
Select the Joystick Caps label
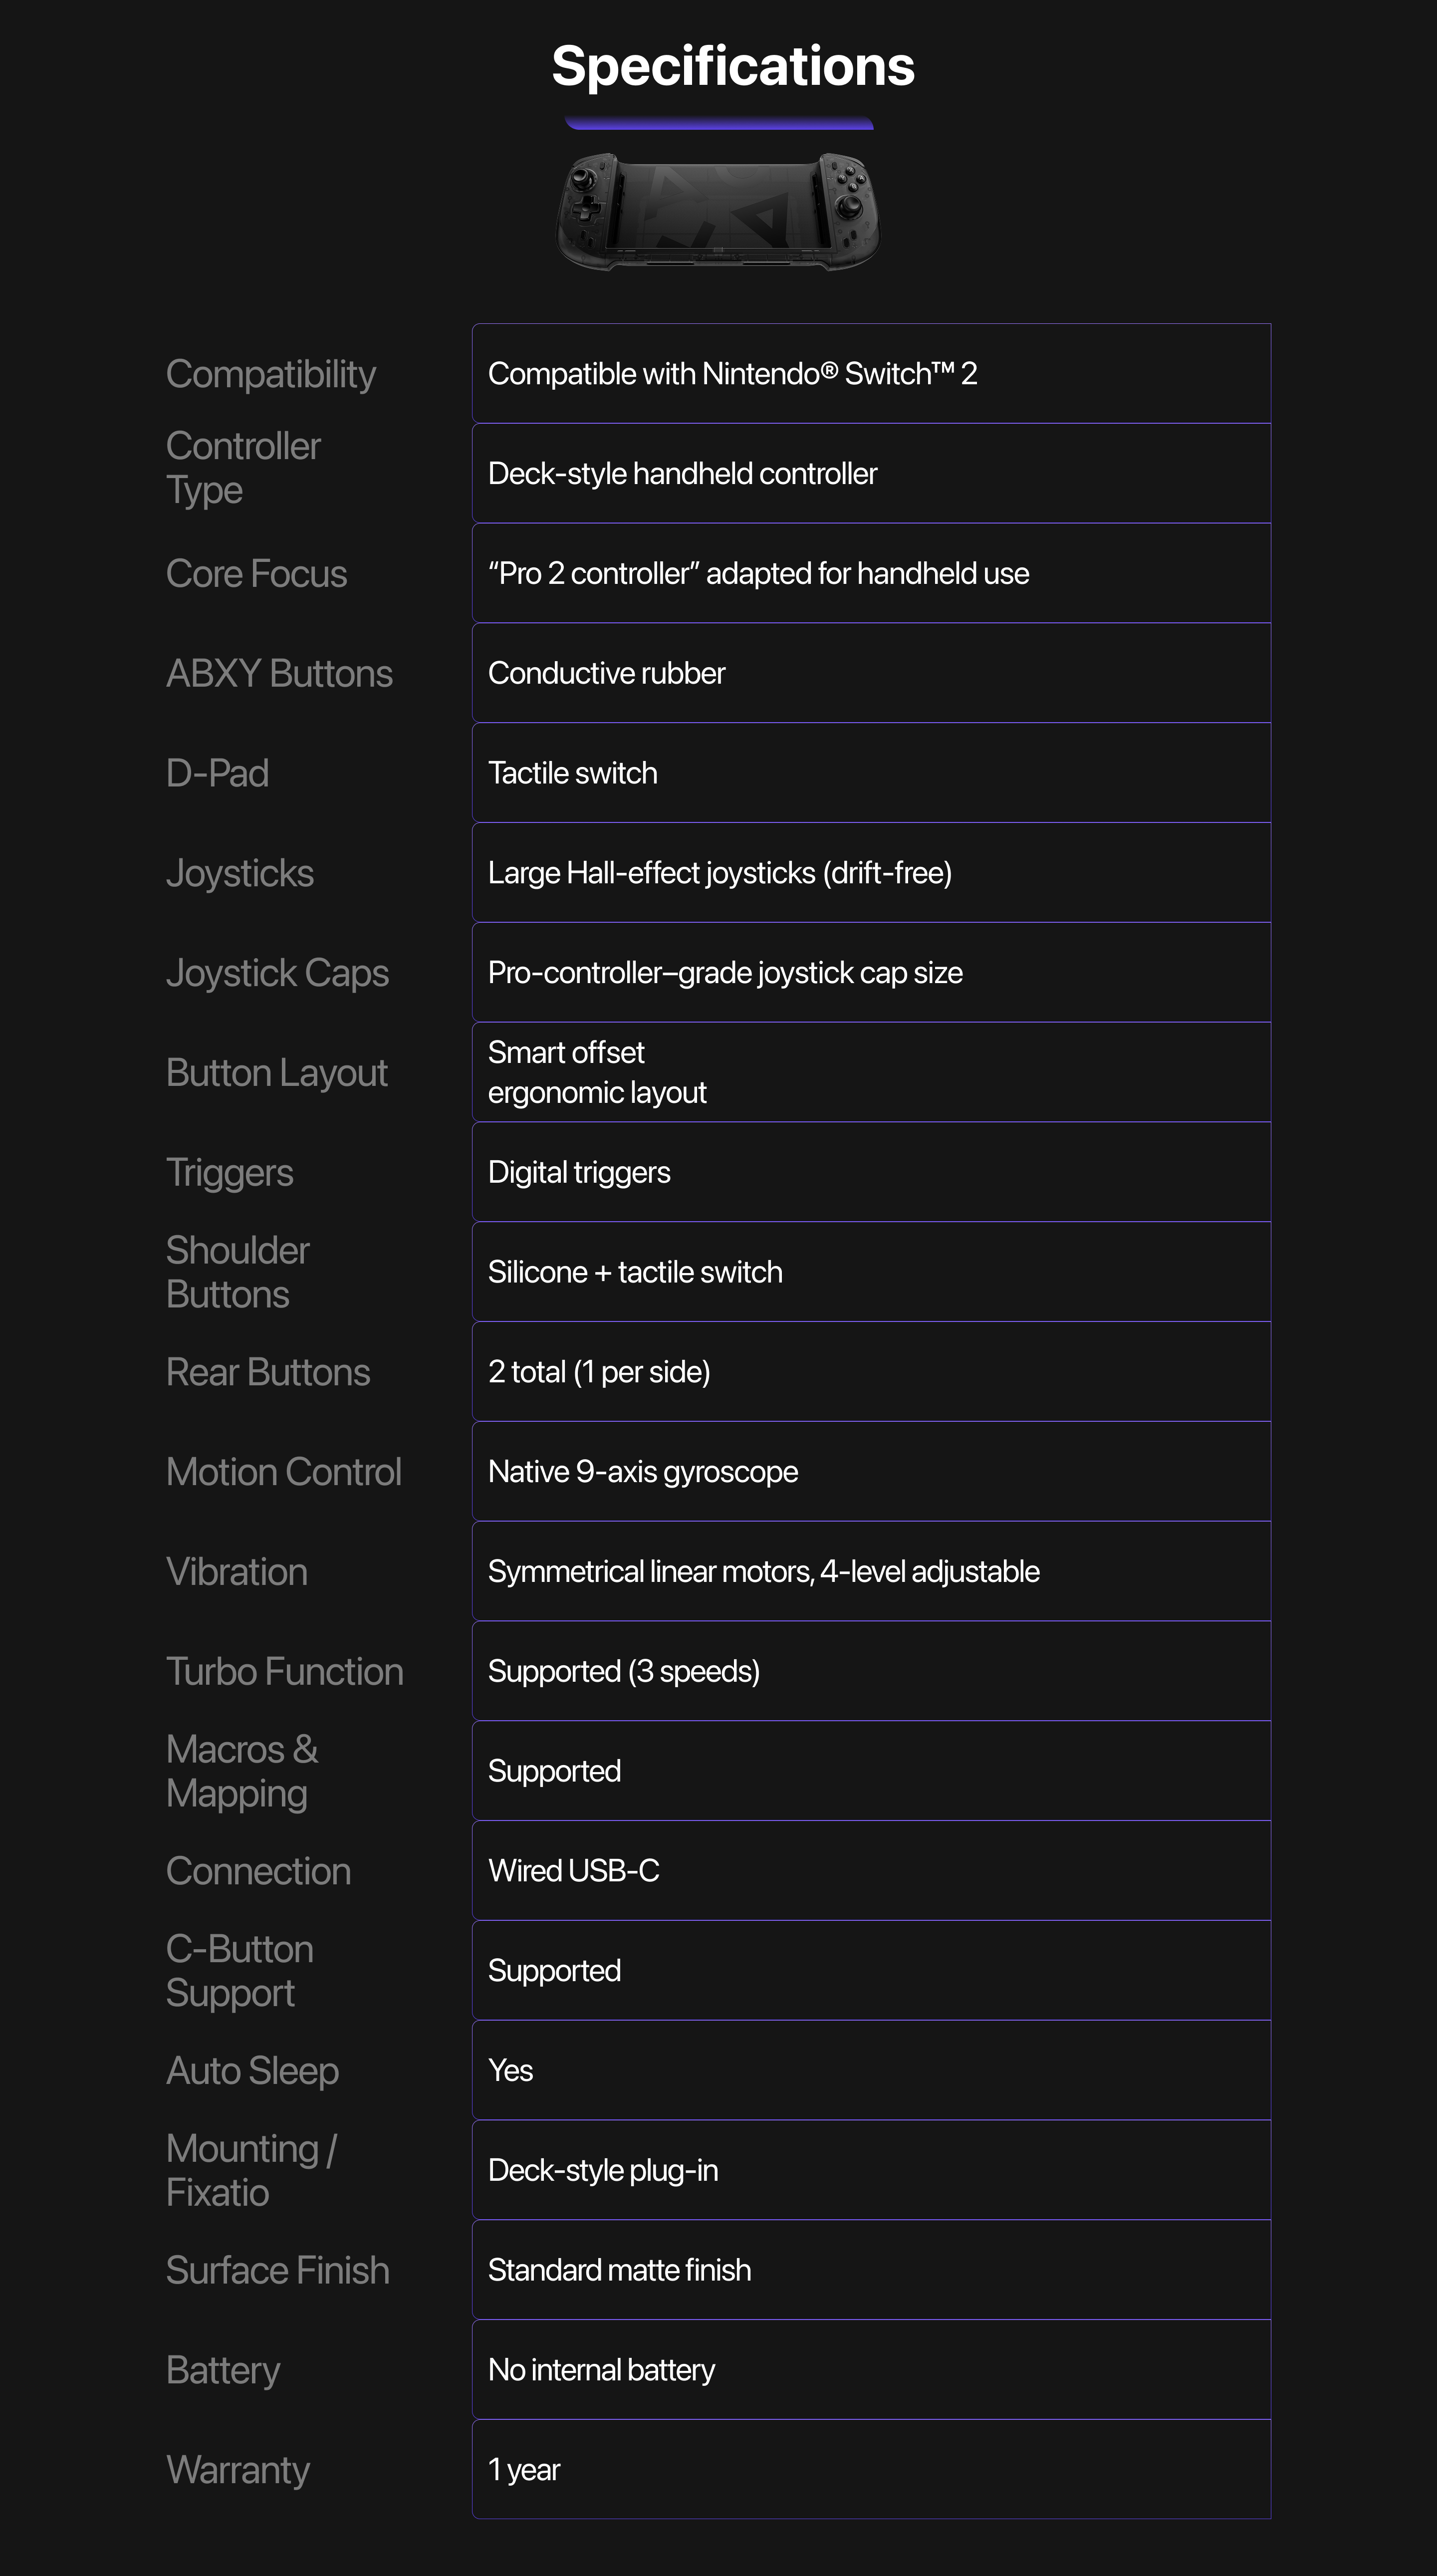(277, 973)
